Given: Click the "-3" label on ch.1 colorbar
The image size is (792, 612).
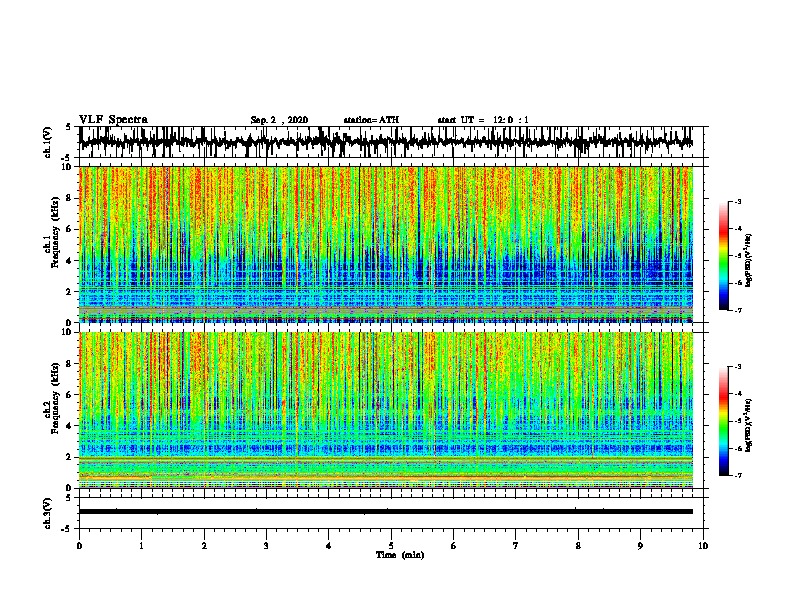Looking at the screenshot, I should pos(738,202).
